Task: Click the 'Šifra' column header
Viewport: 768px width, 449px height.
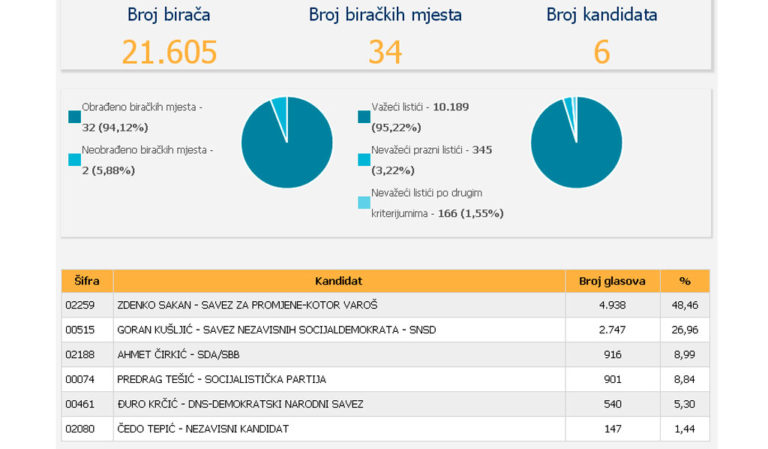Action: 87,281
